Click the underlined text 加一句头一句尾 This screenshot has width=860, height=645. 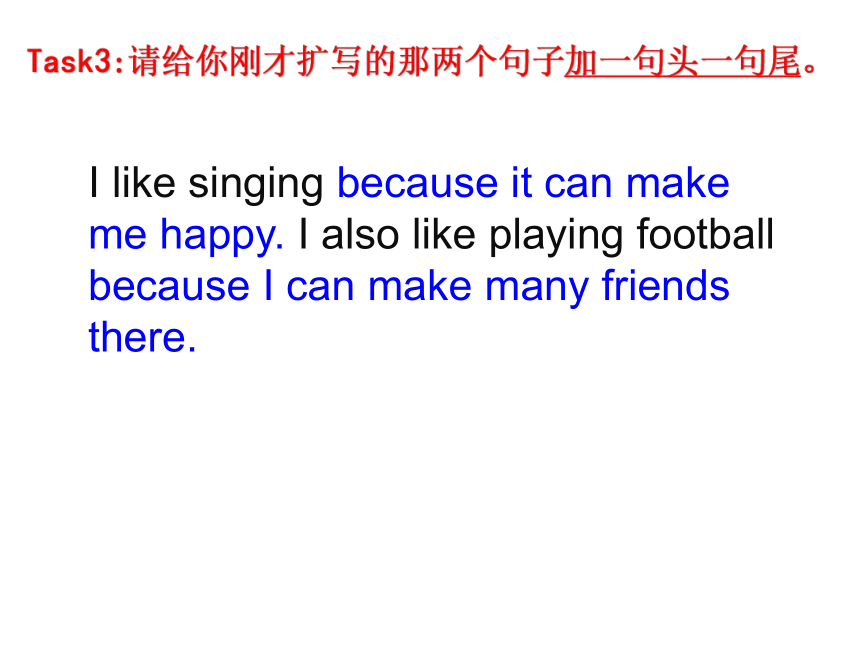coord(683,61)
